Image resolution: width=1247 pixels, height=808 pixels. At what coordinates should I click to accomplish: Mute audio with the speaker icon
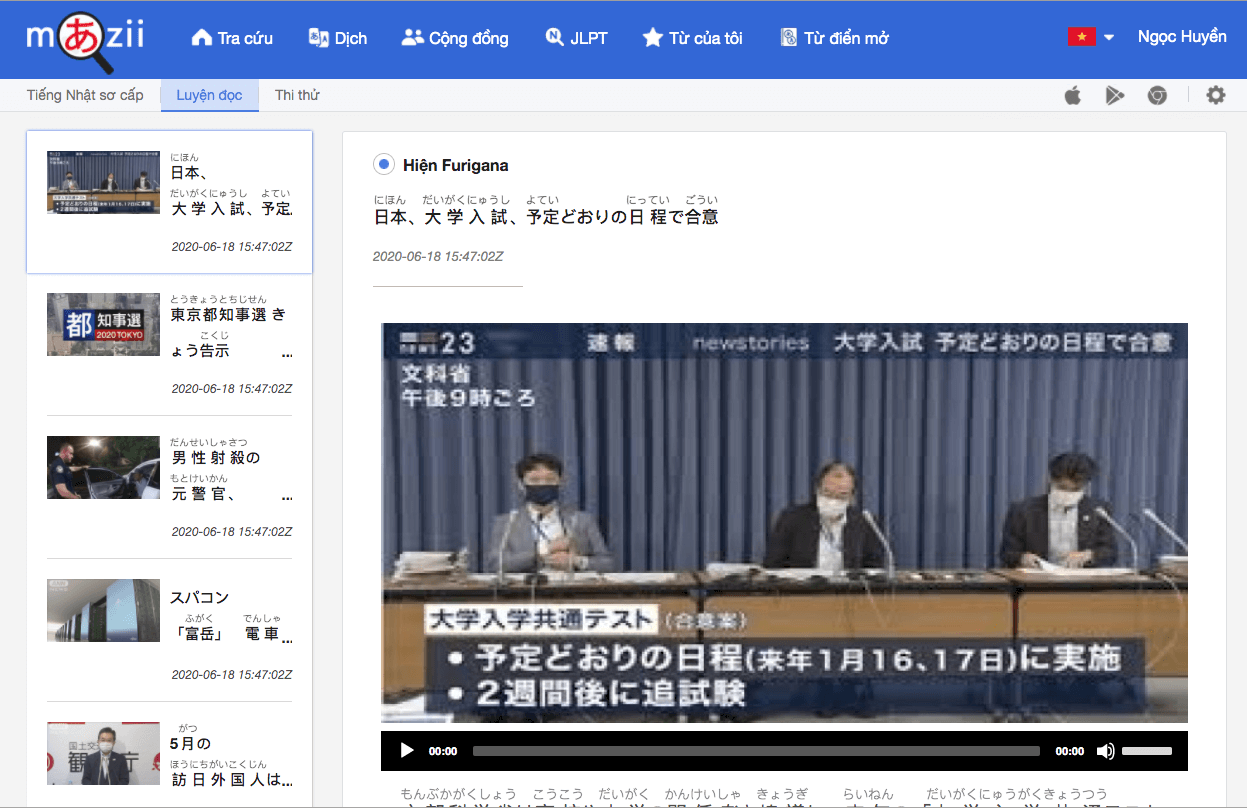click(1105, 751)
